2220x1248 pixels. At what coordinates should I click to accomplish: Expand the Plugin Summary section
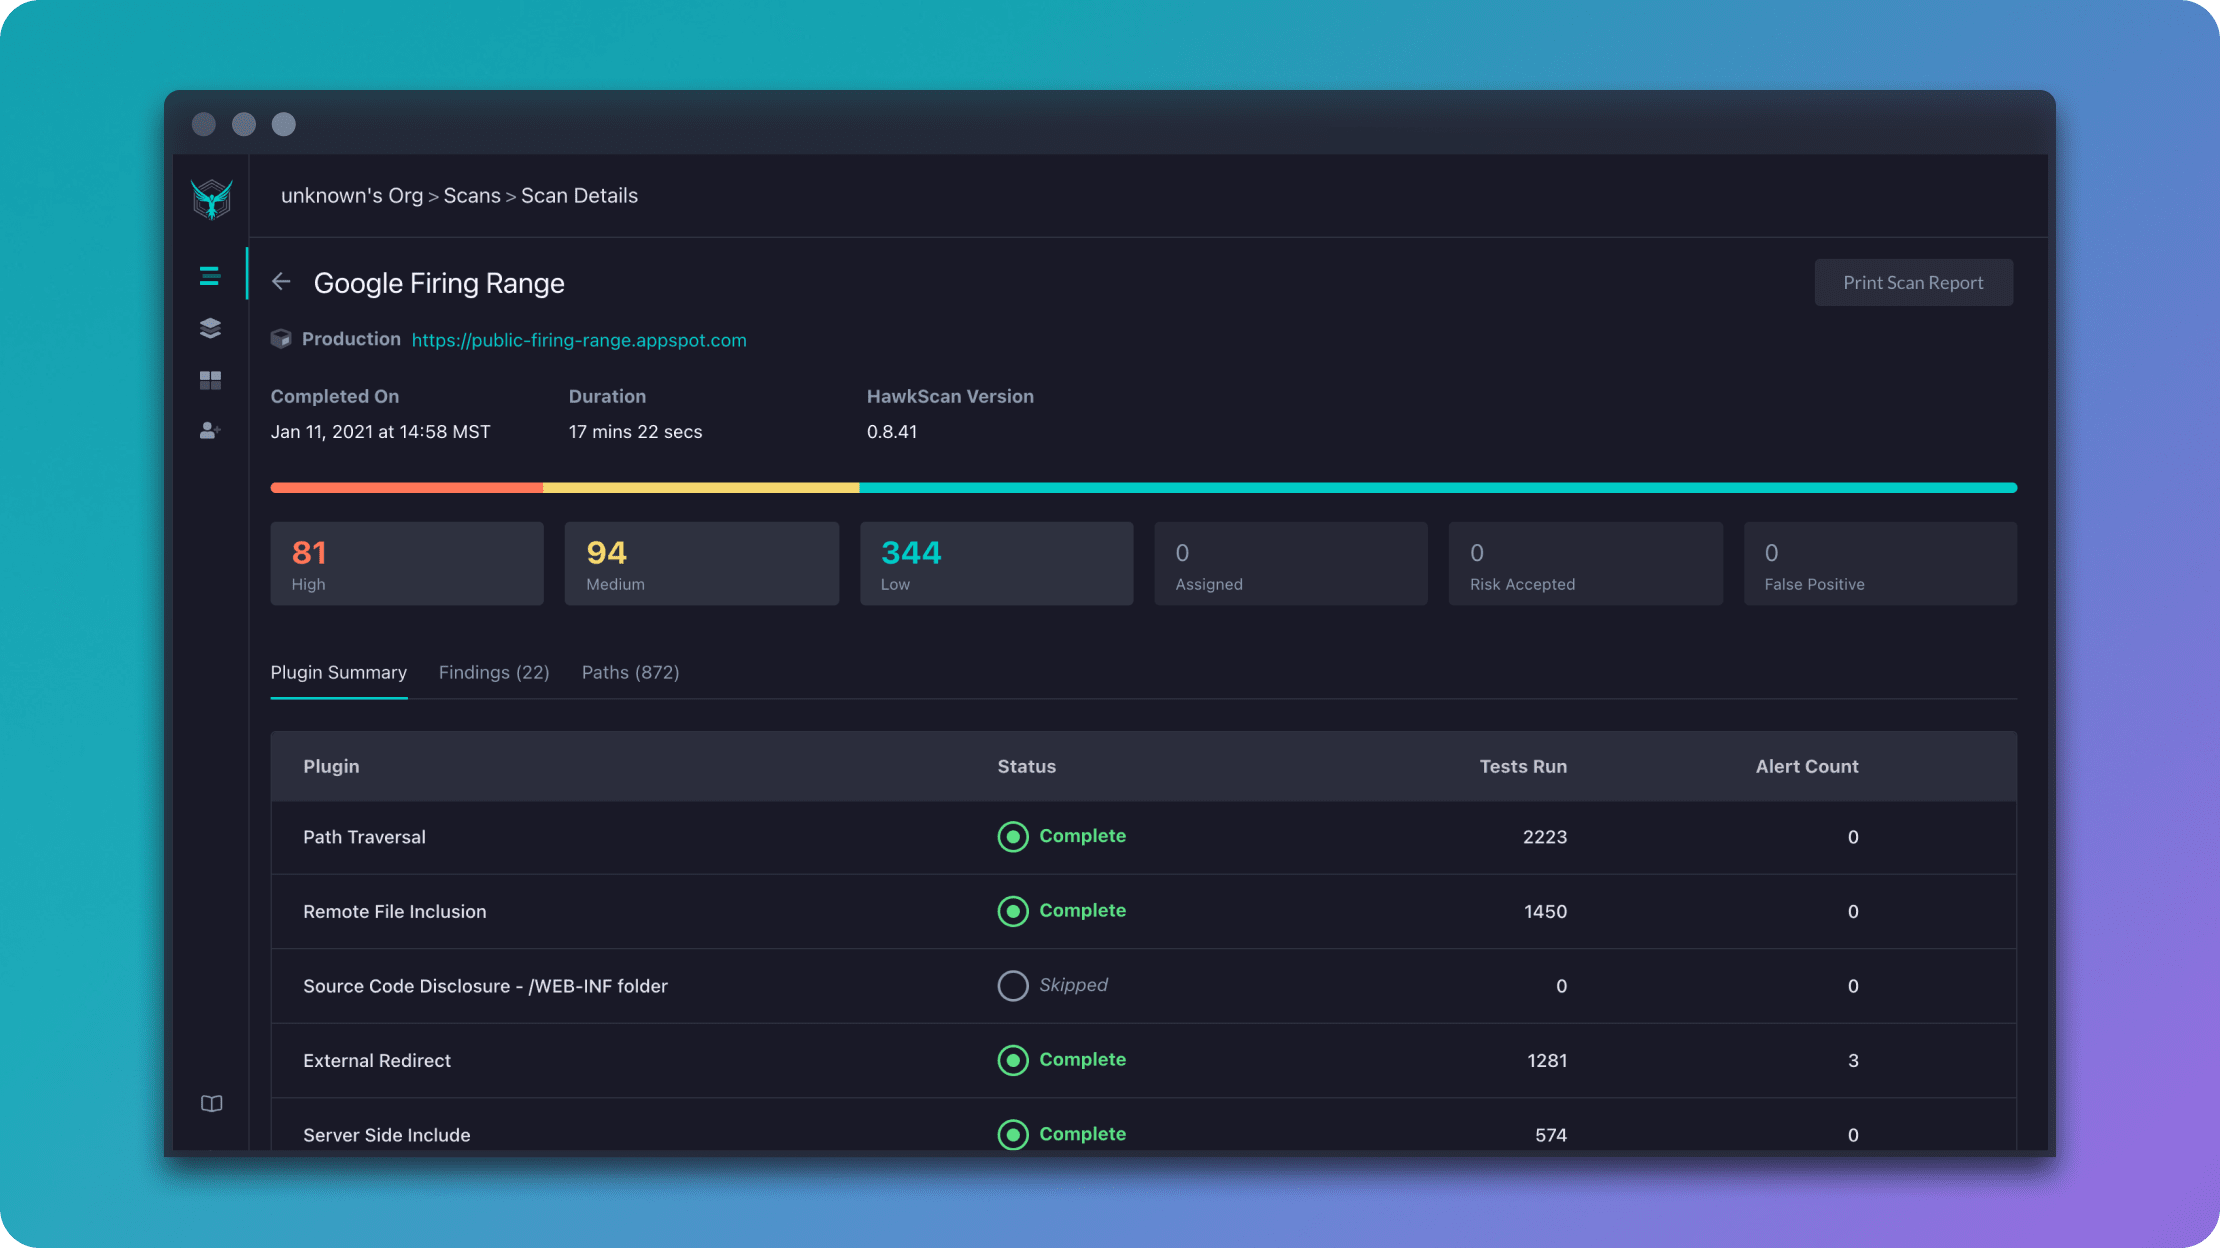click(x=338, y=672)
